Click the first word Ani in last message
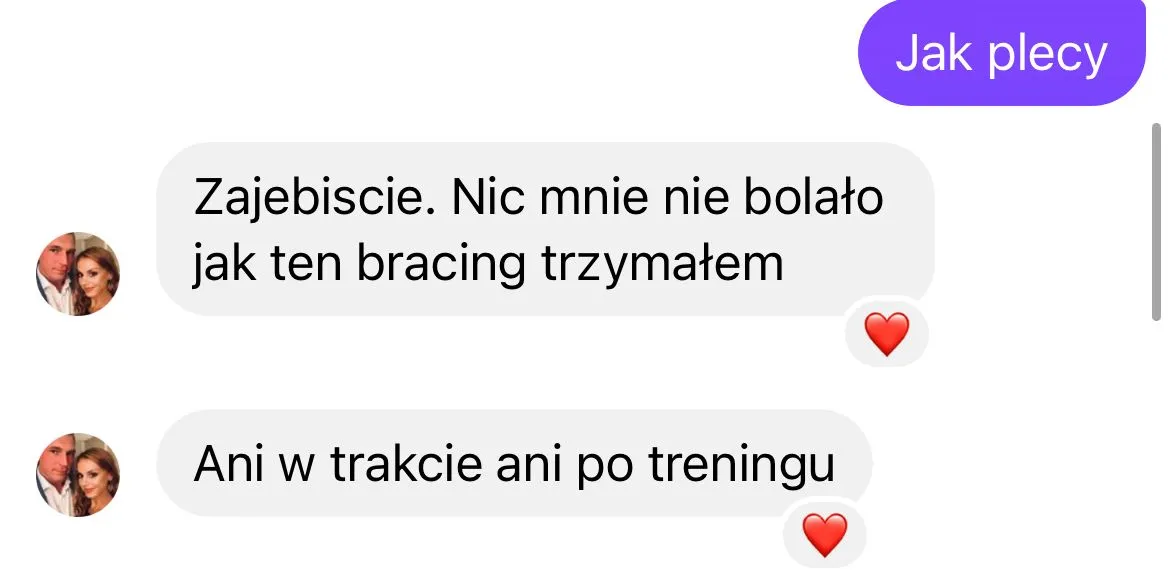This screenshot has width=1170, height=581. point(224,463)
